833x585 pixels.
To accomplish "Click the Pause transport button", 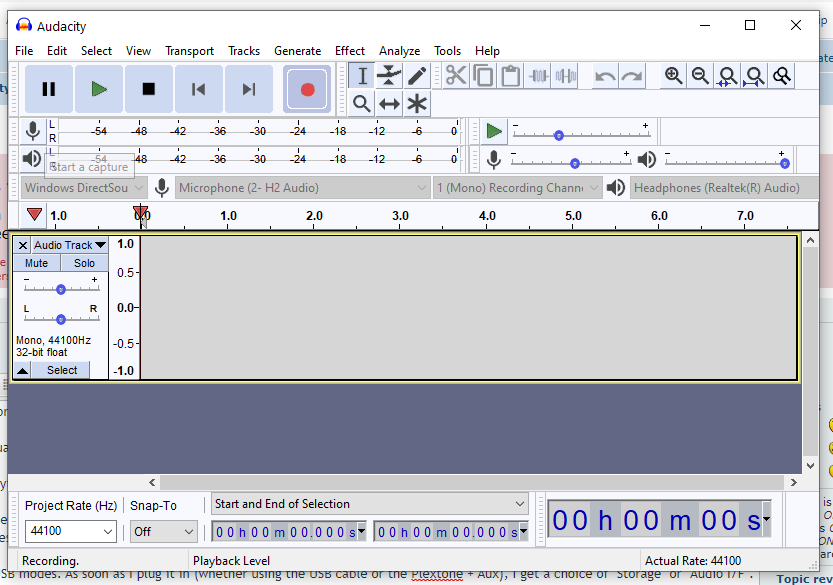I will [49, 89].
